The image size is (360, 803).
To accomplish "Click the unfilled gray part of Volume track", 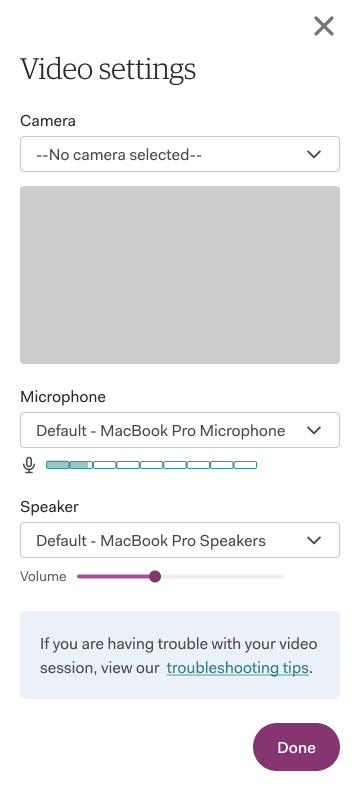I will (x=222, y=577).
